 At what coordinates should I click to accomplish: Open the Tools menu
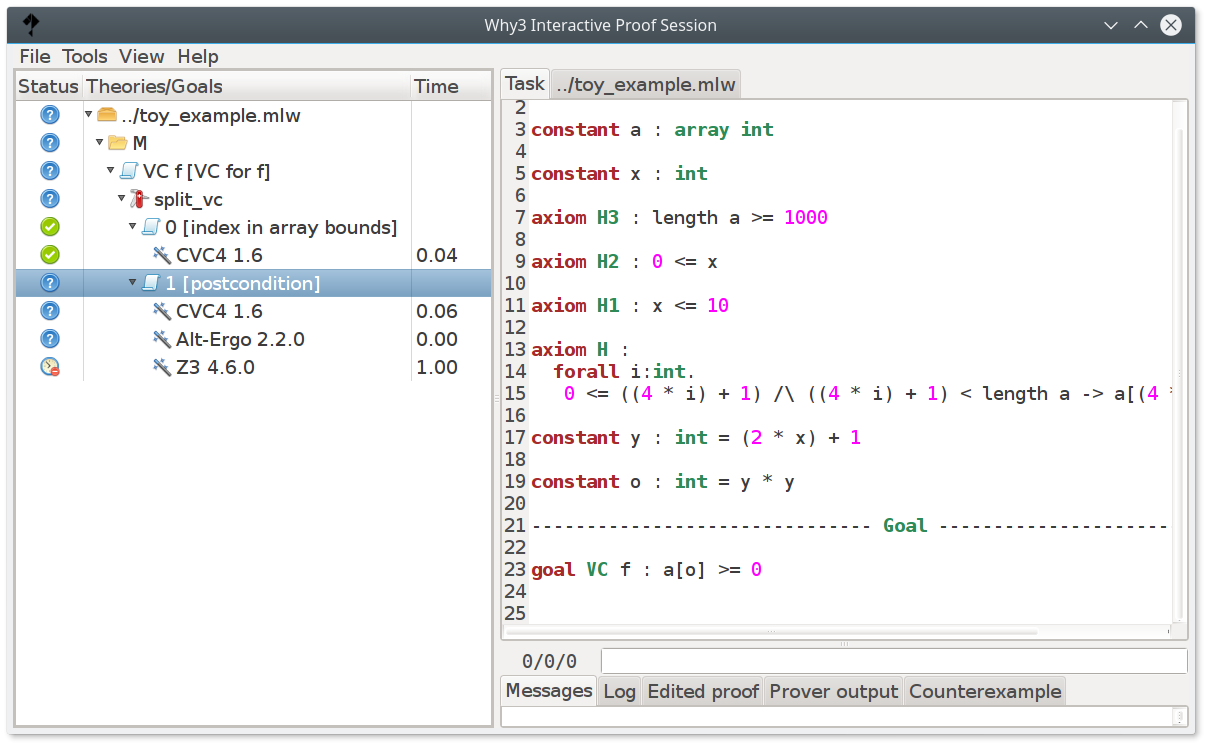[x=85, y=56]
